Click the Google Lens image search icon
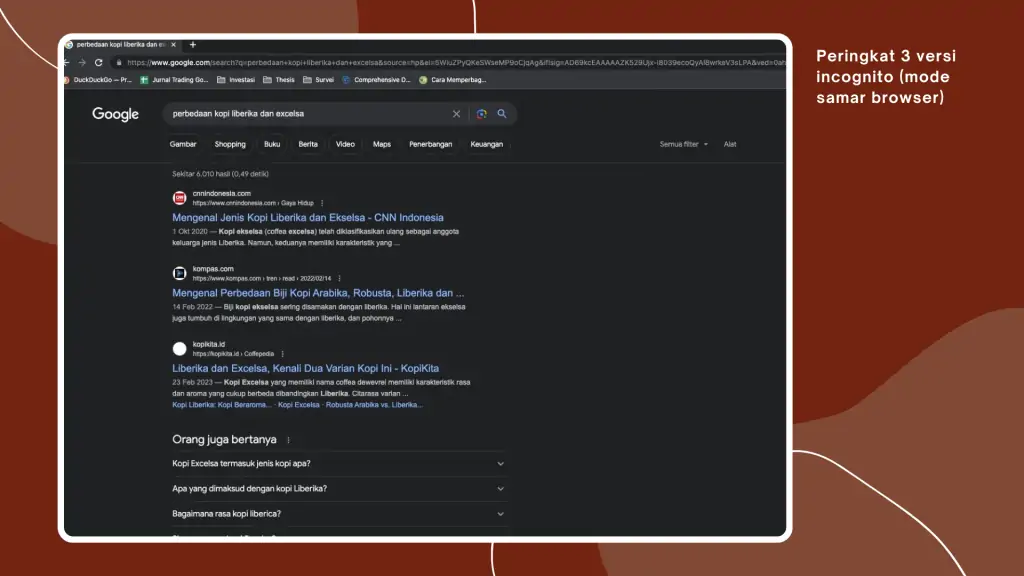 coord(482,114)
